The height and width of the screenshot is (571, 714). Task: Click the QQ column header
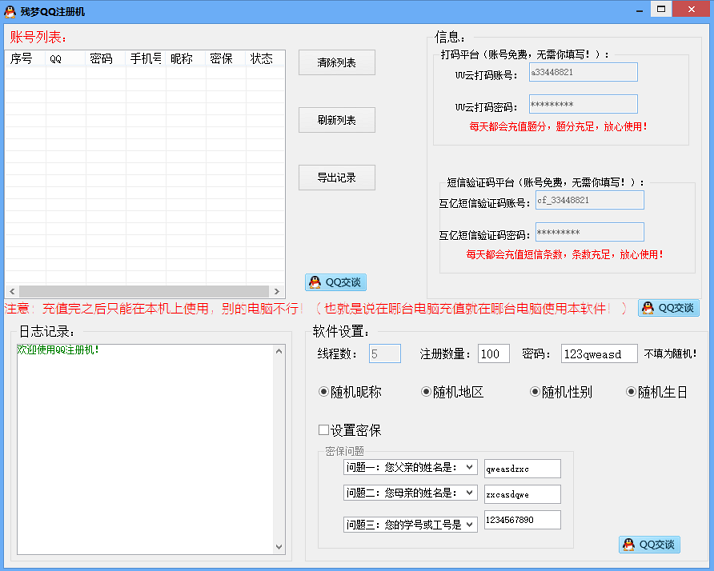(66, 58)
